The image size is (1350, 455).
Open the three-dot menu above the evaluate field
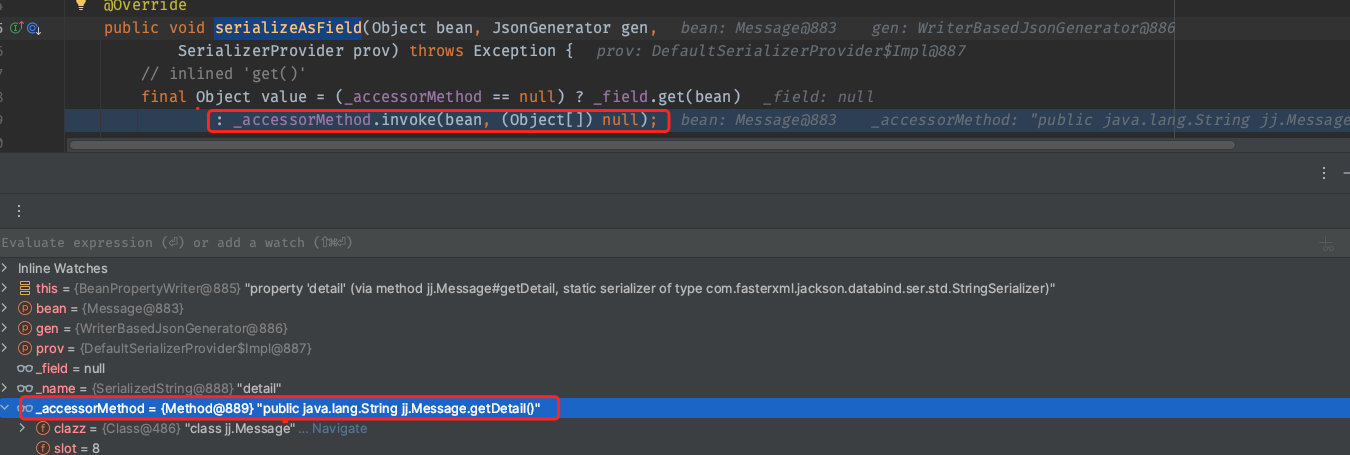(19, 211)
